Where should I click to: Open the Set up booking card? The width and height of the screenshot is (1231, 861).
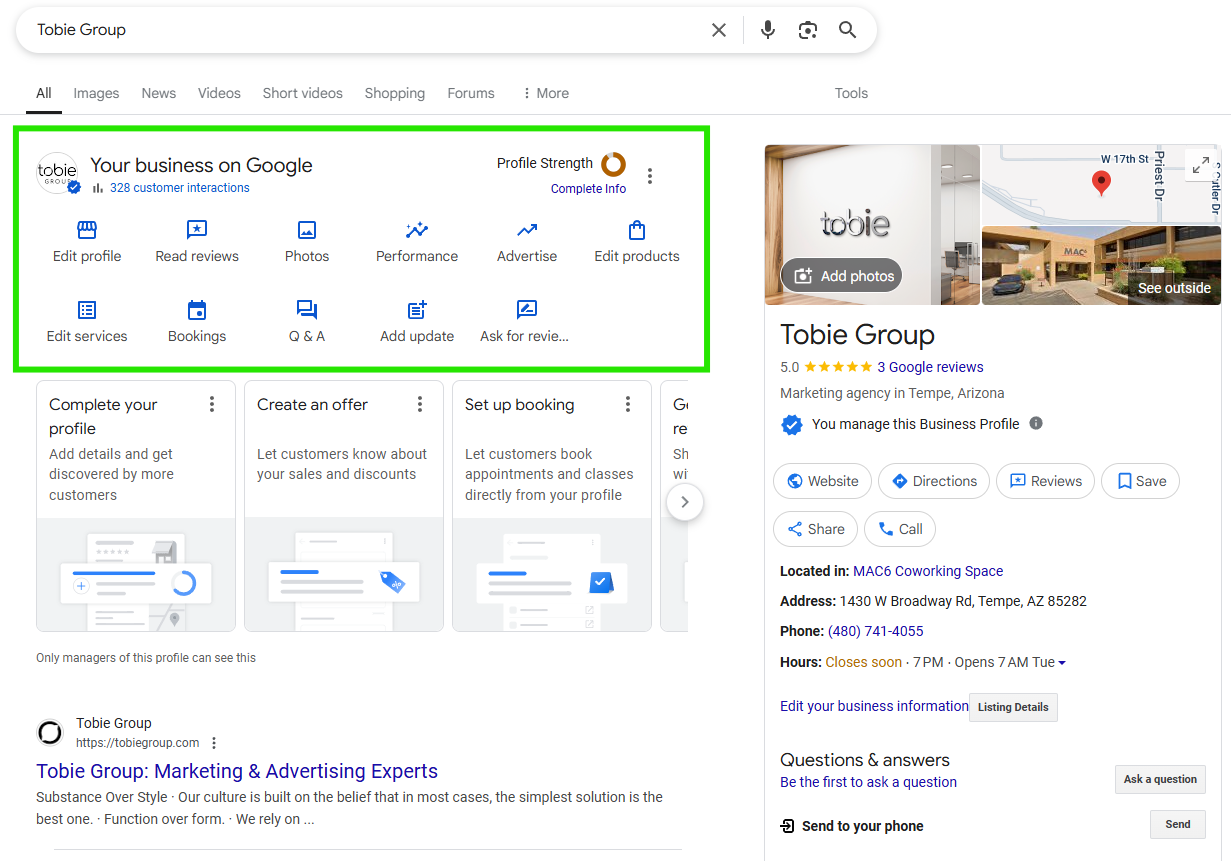click(x=552, y=505)
